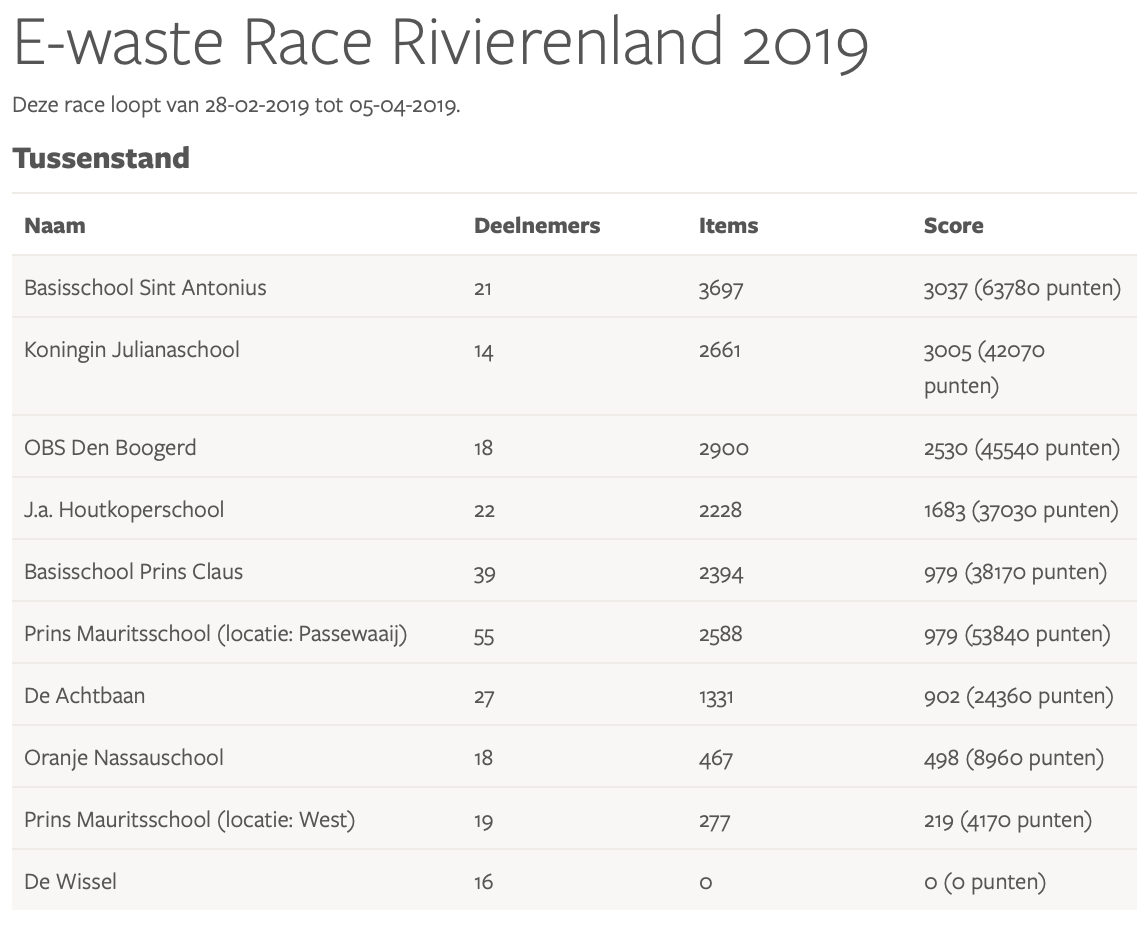Select the De Wissel school name
The height and width of the screenshot is (930, 1148).
coord(70,882)
